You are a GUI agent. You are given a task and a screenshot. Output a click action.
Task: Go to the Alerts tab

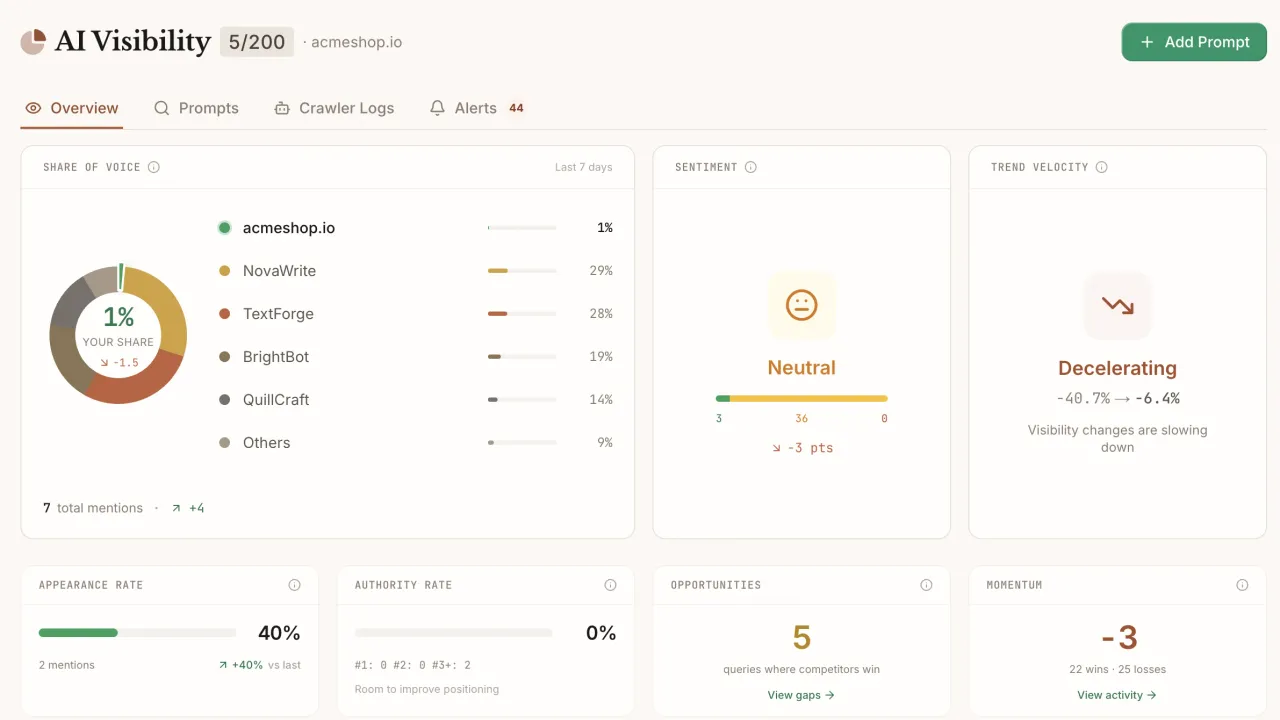[x=476, y=108]
